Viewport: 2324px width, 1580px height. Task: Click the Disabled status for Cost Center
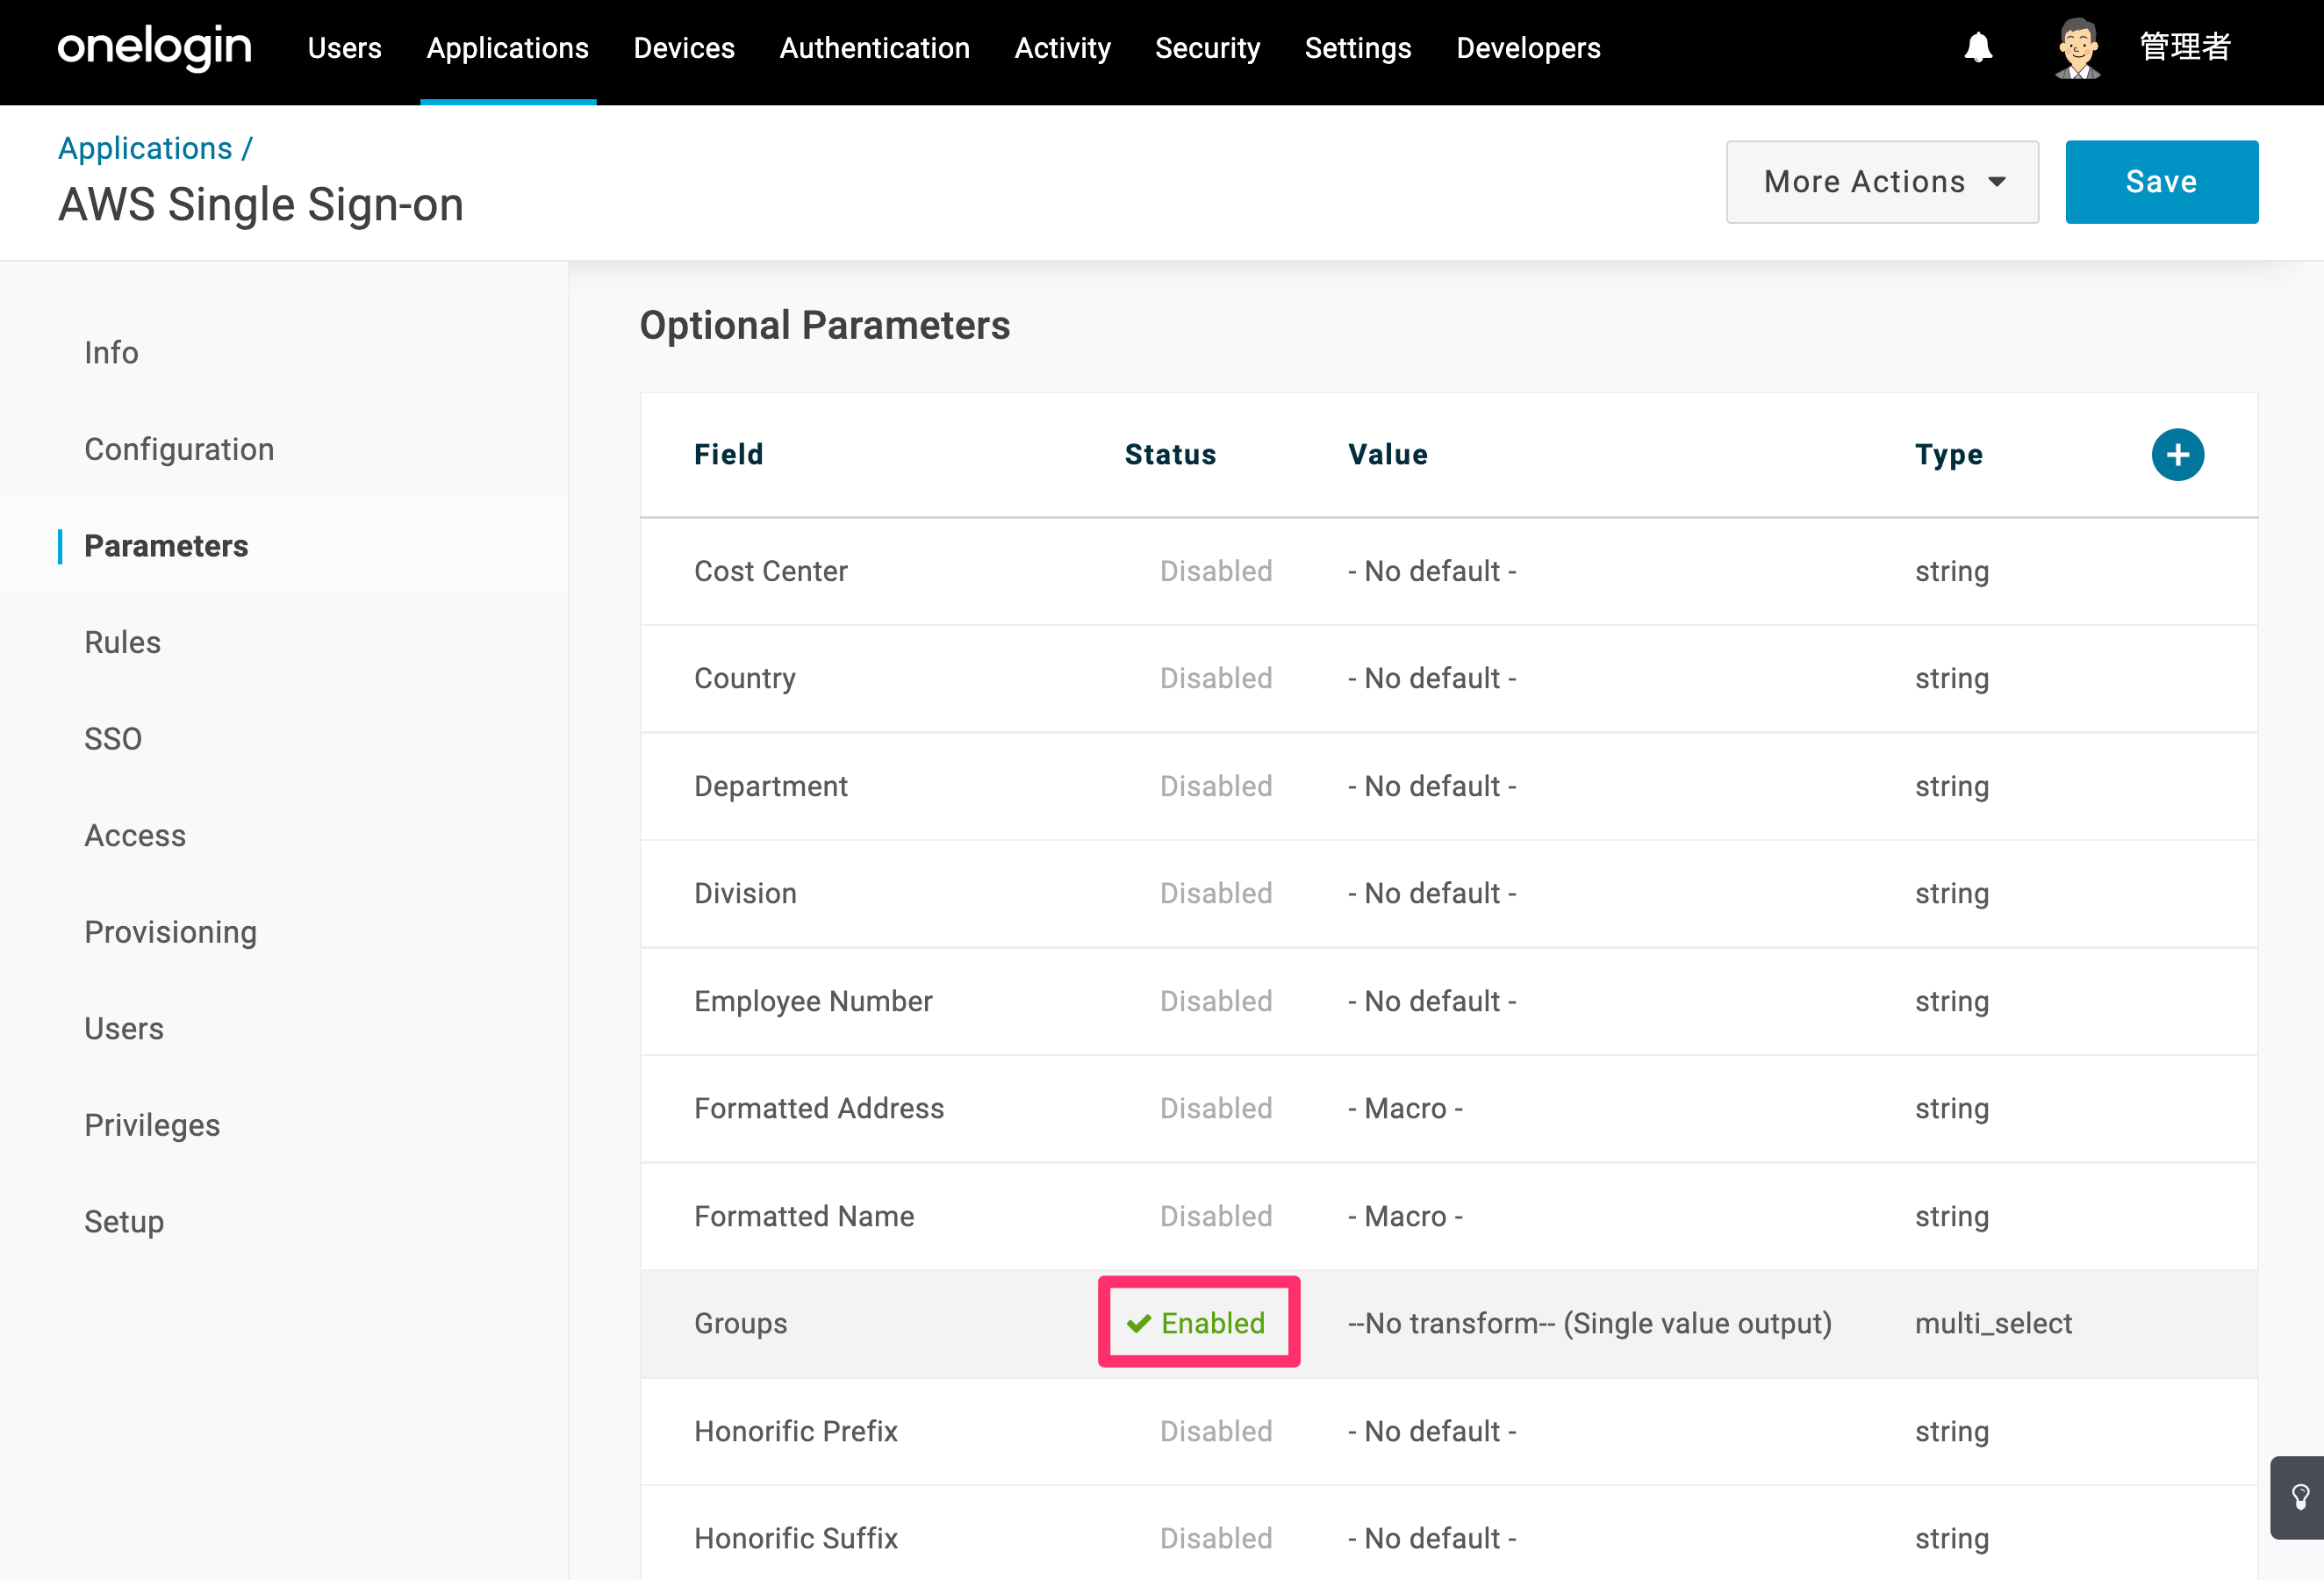click(x=1216, y=572)
